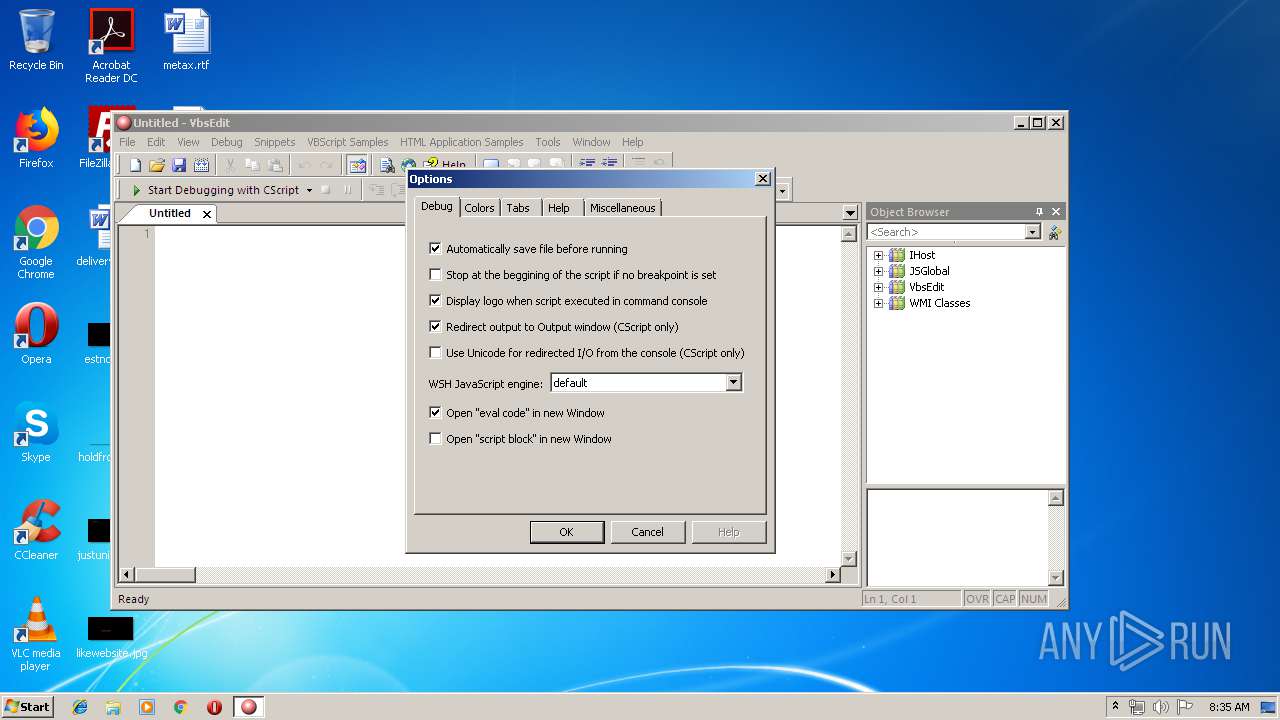Expand the VbsEdit tree node
The width and height of the screenshot is (1280, 720).
878,287
